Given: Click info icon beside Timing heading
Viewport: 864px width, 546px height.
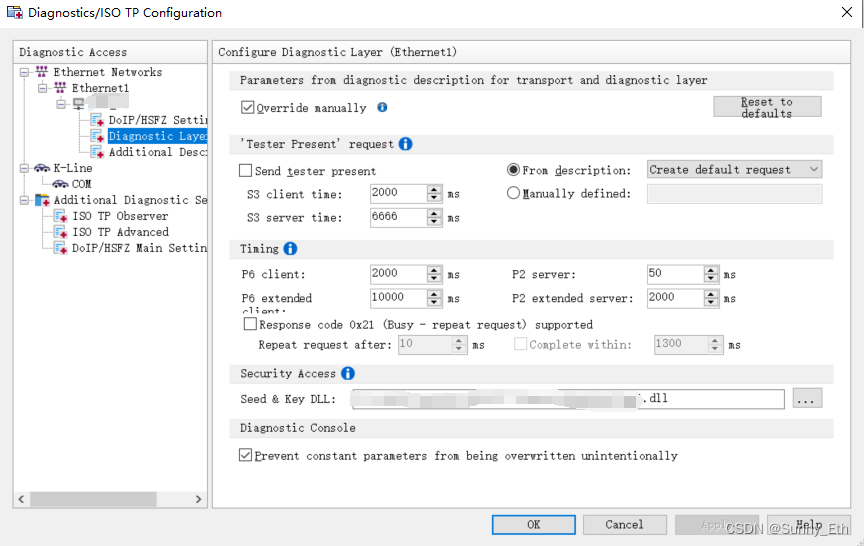Looking at the screenshot, I should coord(290,248).
